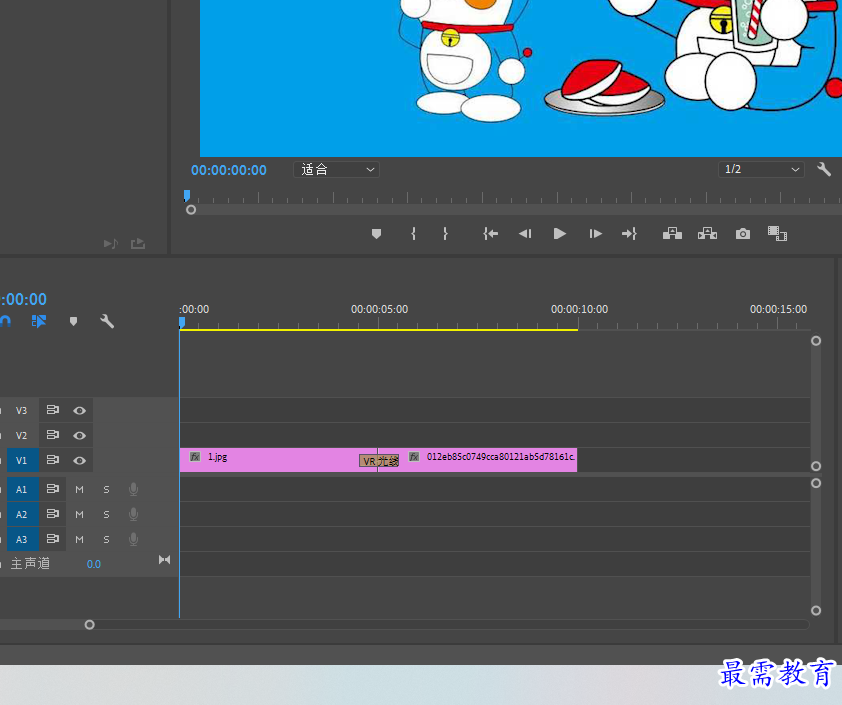Toggle snap in timeline
This screenshot has width=842, height=705.
[5, 321]
